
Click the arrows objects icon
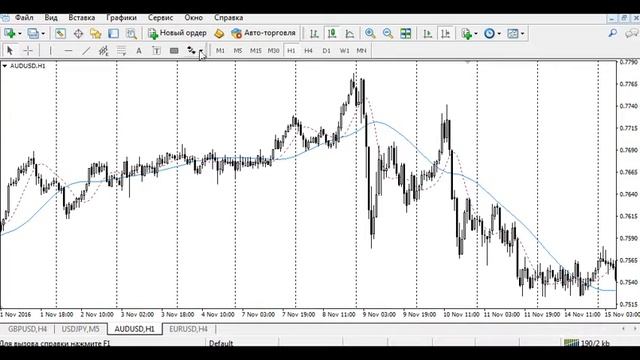pyautogui.click(x=191, y=51)
